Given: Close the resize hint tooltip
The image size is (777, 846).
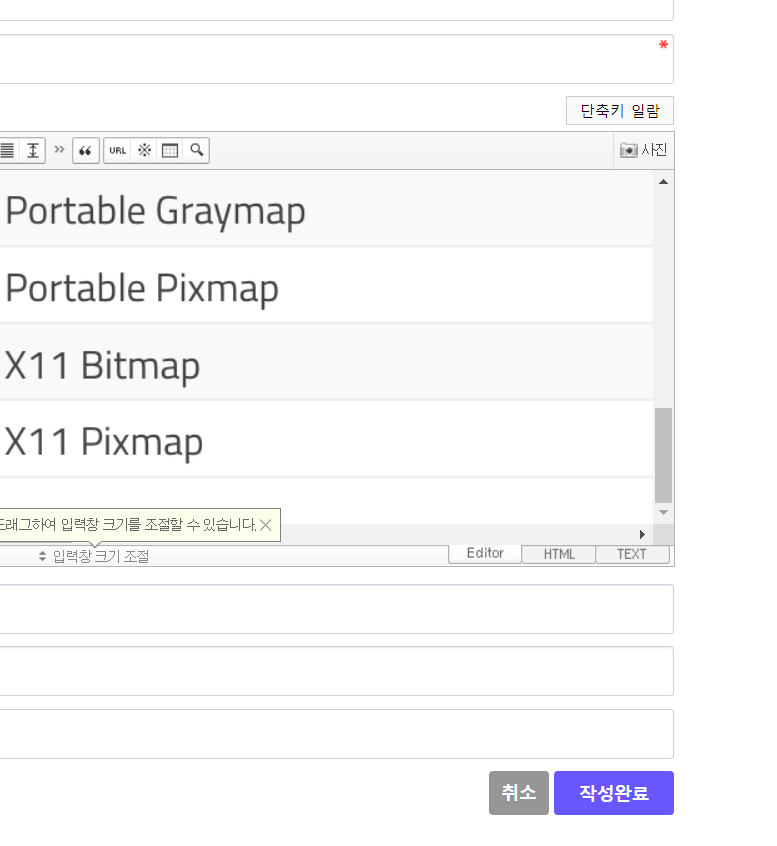Looking at the screenshot, I should [x=266, y=525].
